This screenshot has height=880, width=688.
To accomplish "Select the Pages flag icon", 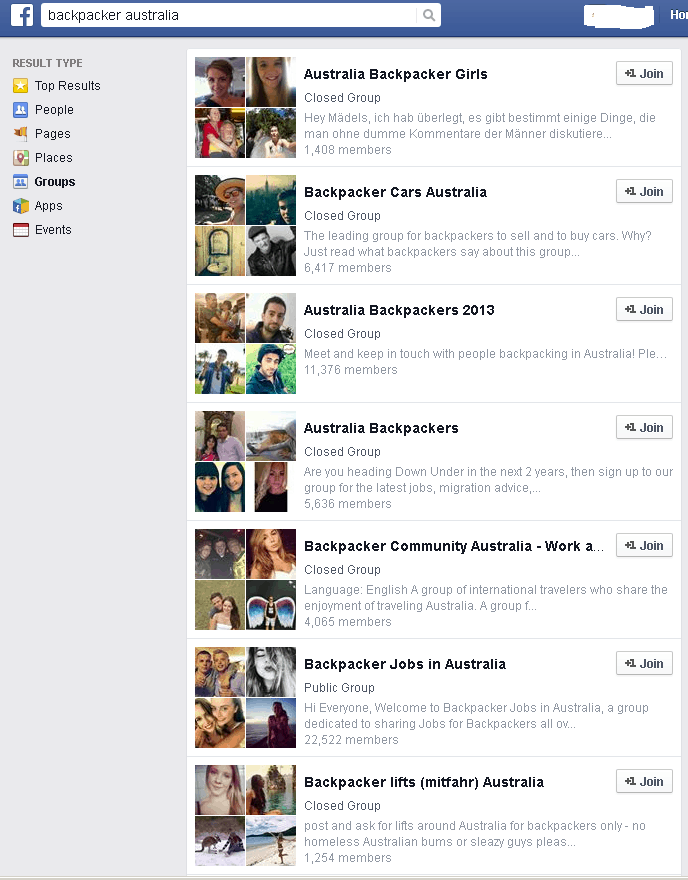I will point(21,134).
